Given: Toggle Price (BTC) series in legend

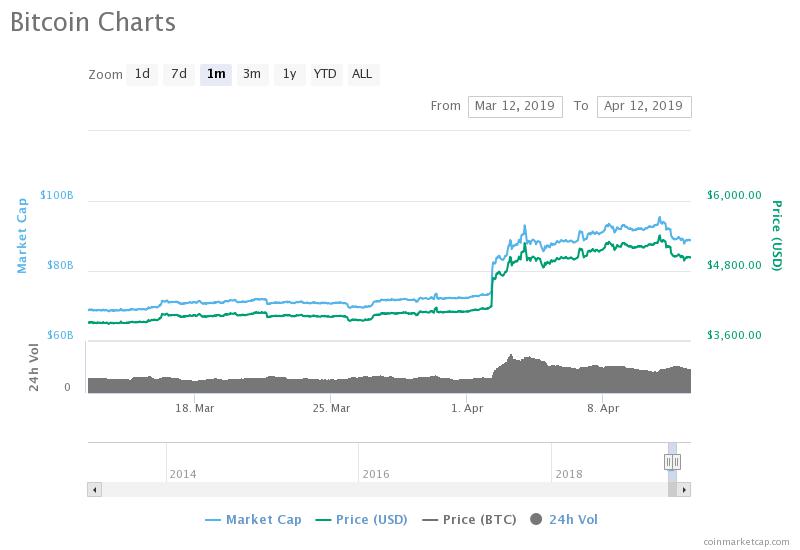Looking at the screenshot, I should coord(472,519).
